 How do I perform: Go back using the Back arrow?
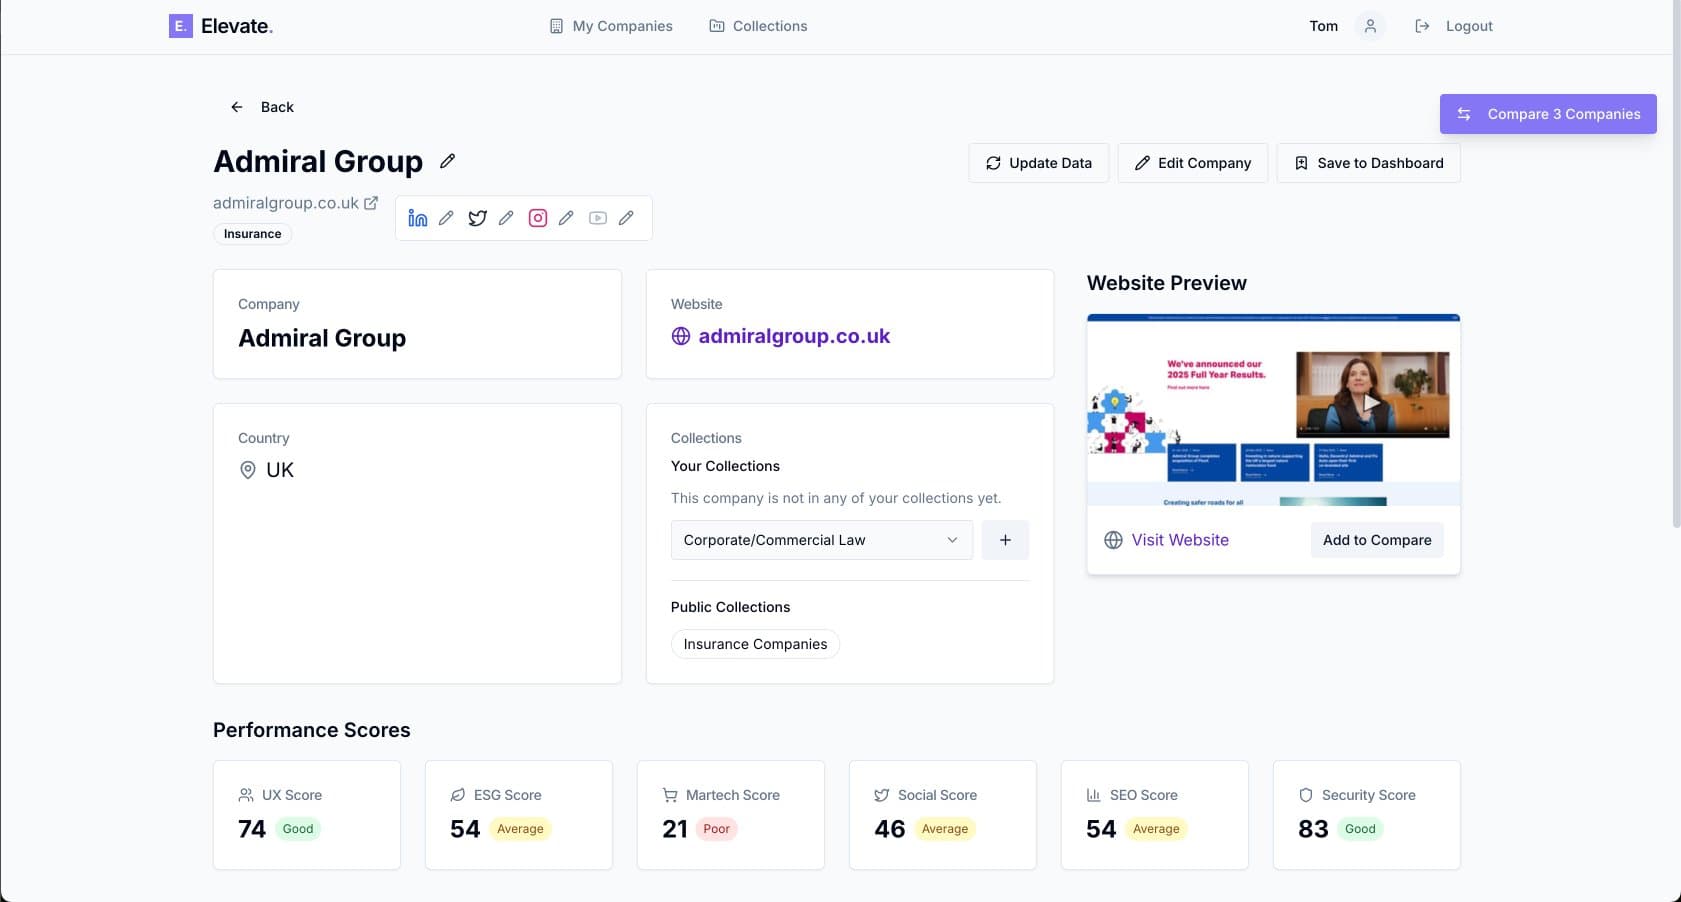point(262,107)
